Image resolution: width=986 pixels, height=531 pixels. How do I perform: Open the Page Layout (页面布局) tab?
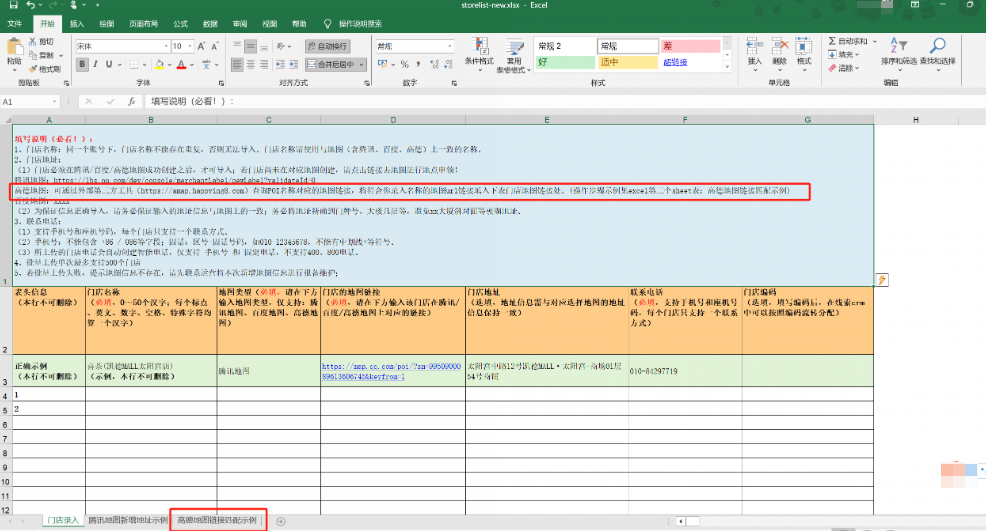click(x=143, y=24)
